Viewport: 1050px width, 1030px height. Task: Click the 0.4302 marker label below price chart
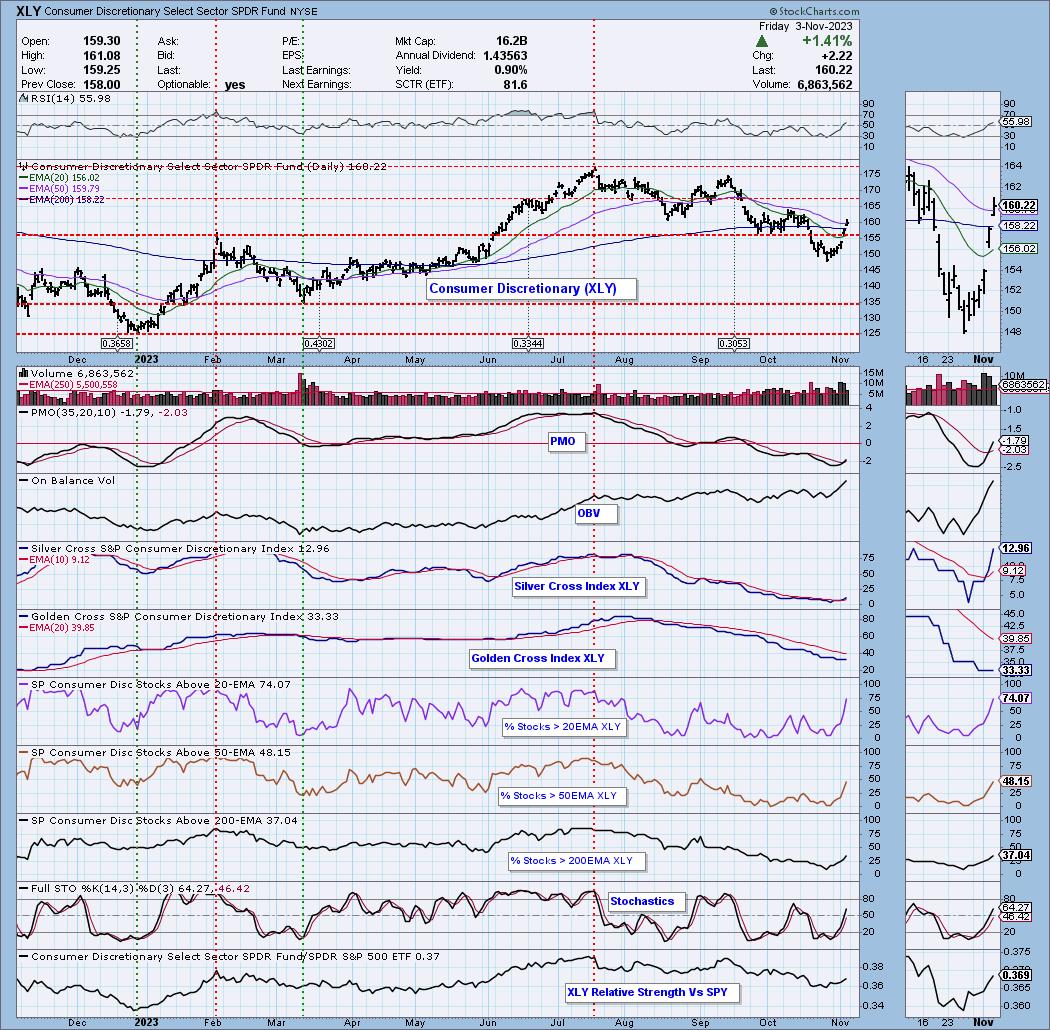319,344
